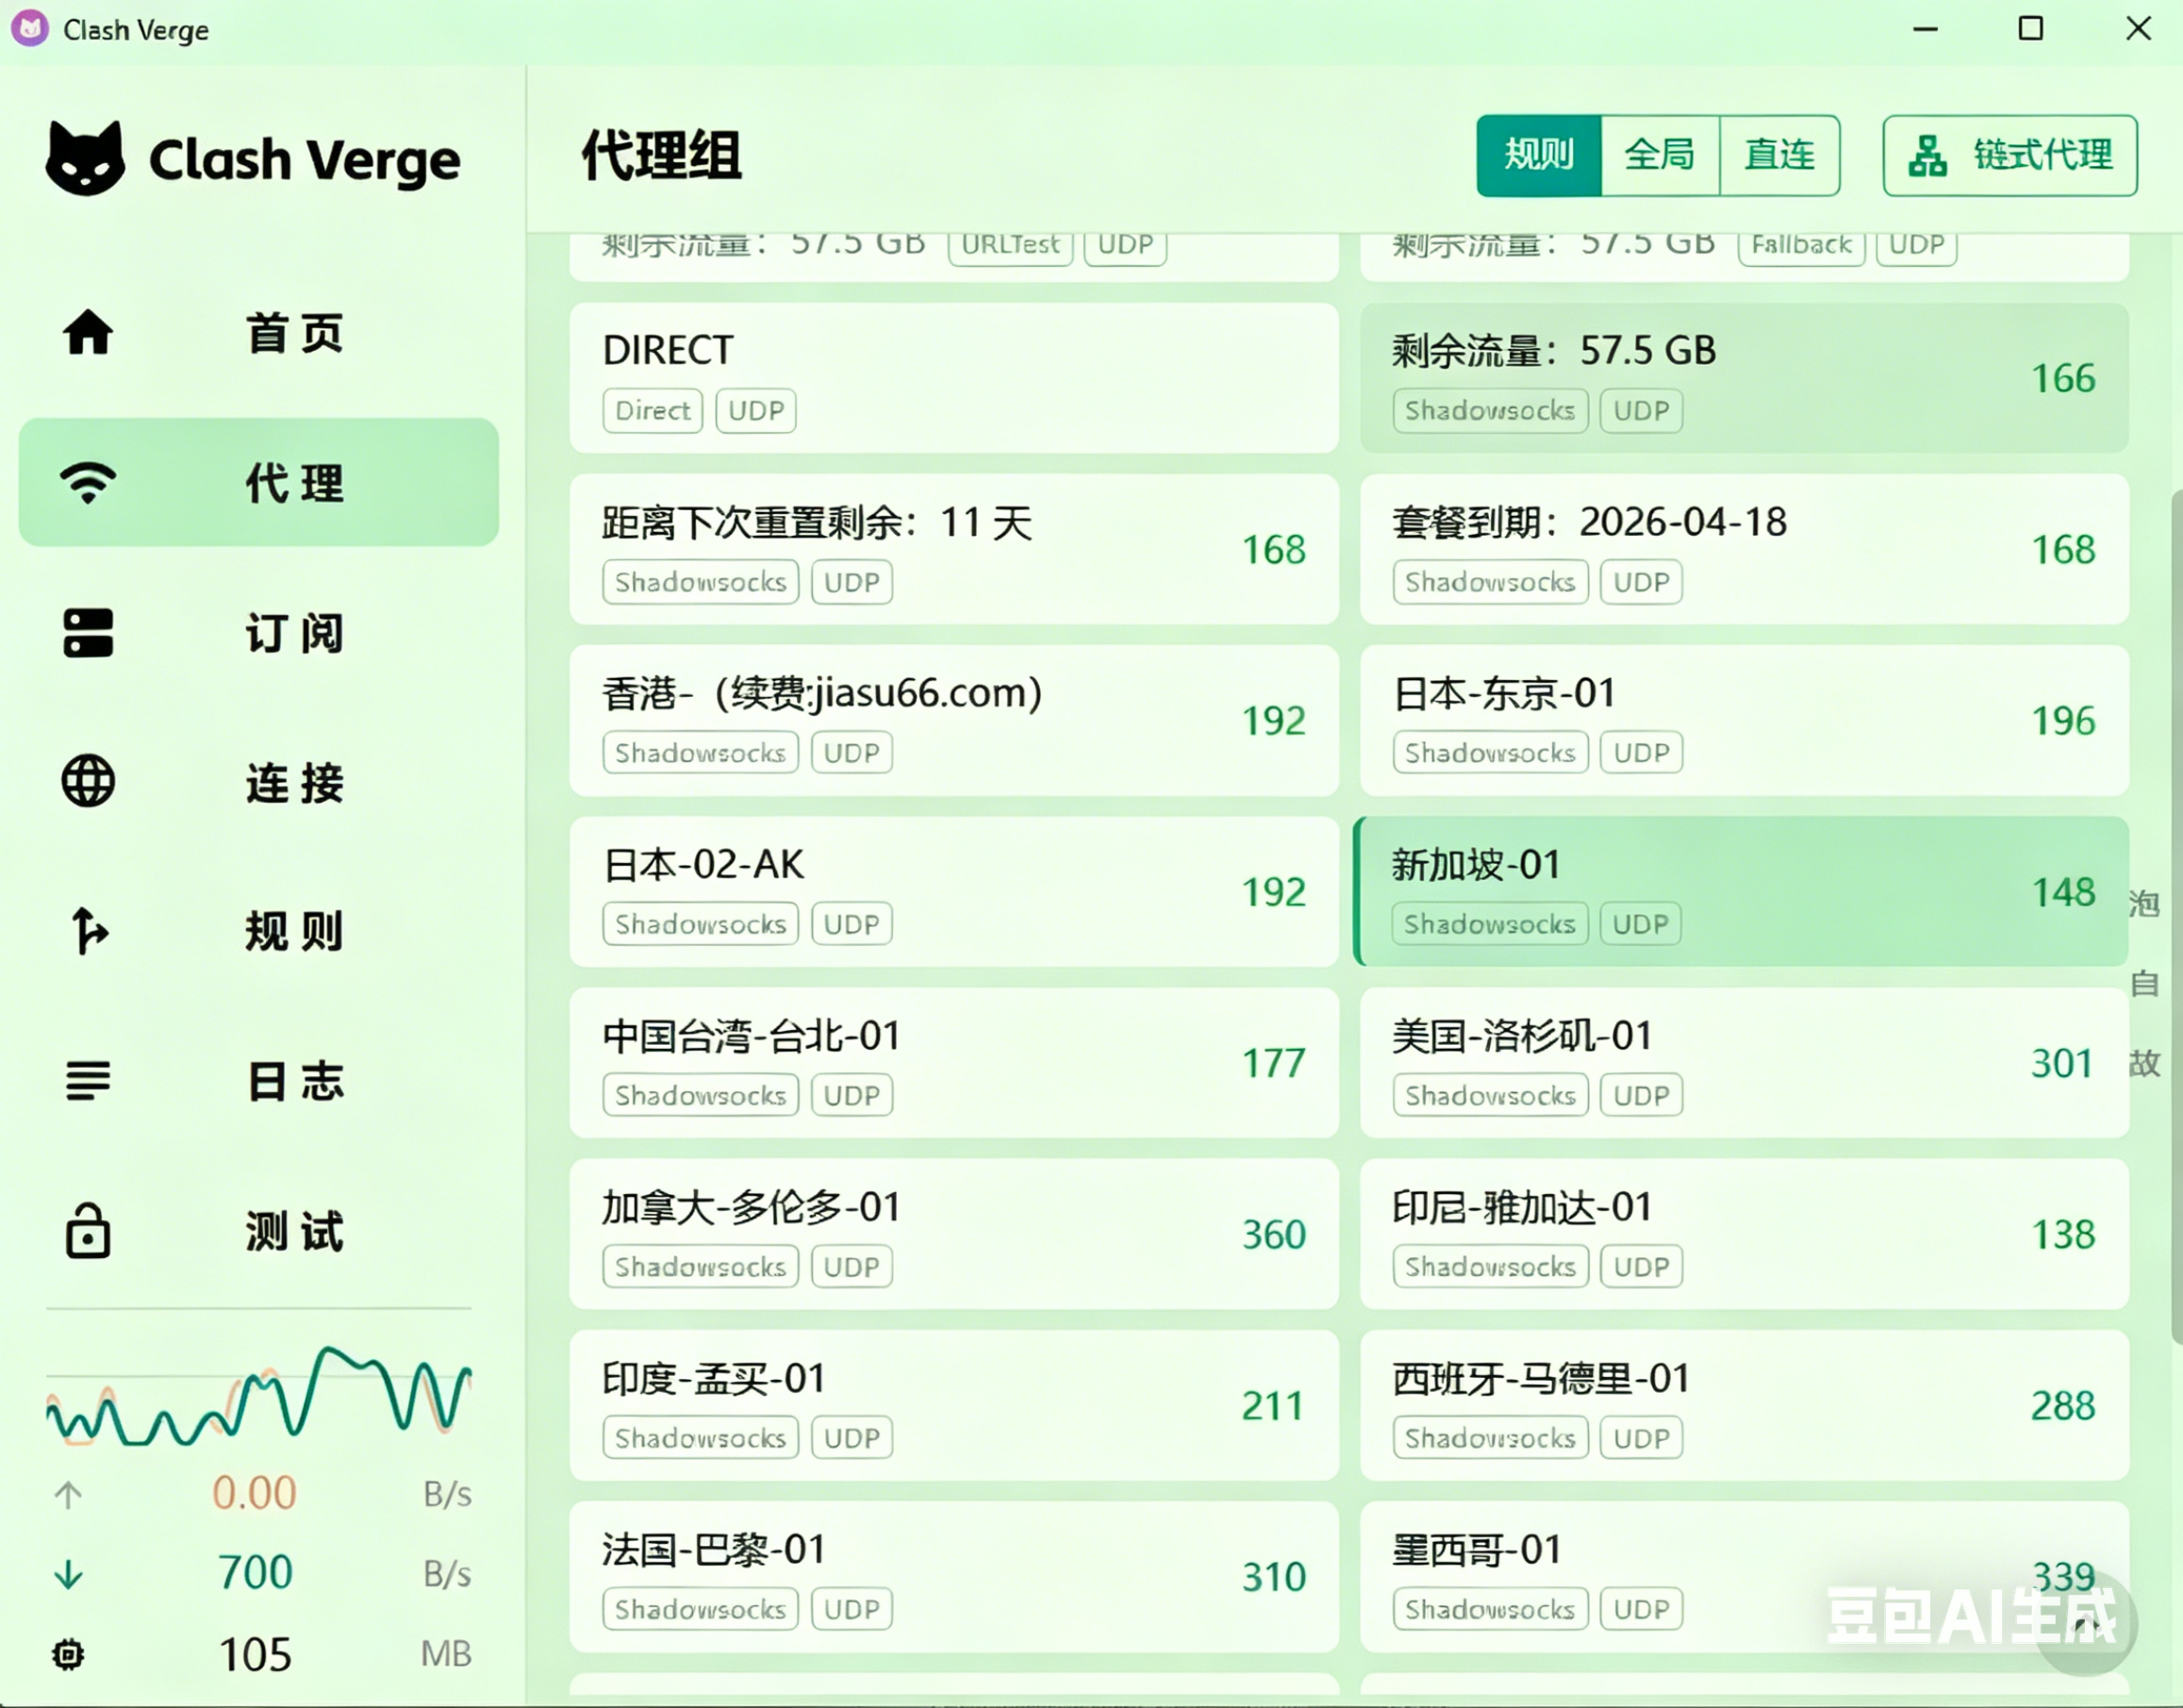
Task: Click the 105 MB memory usage value
Action: pyautogui.click(x=255, y=1654)
